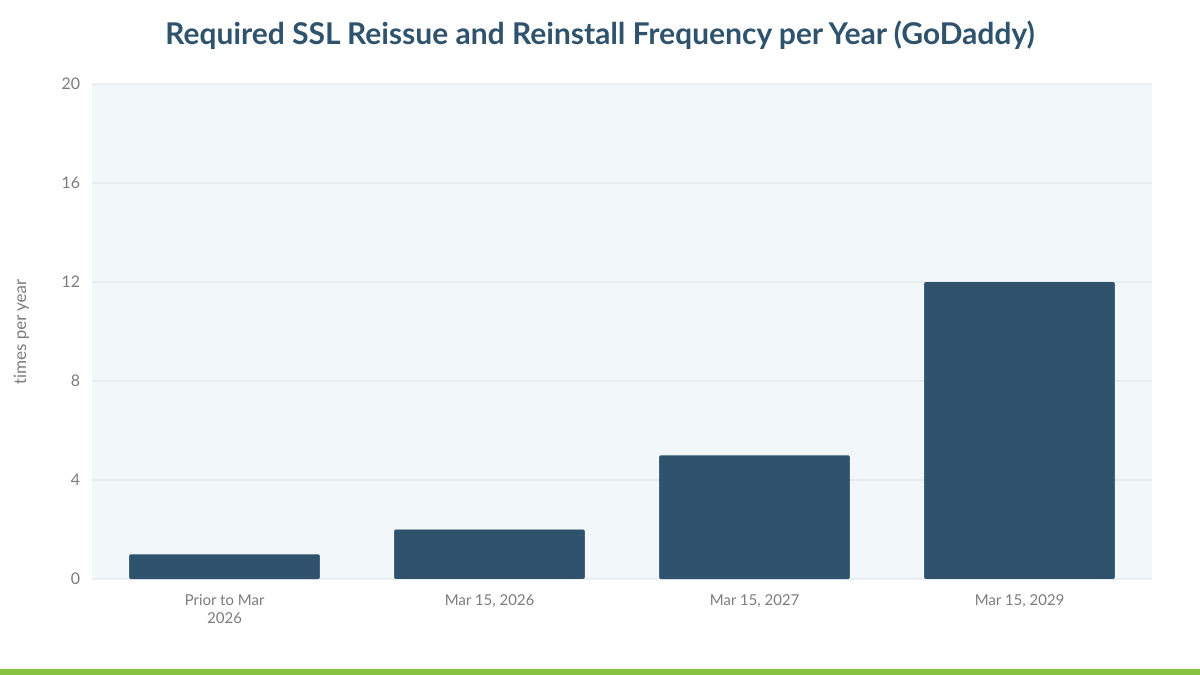Click the 'Mar 15, 2029' axis label
This screenshot has width=1200, height=675.
tap(1019, 600)
